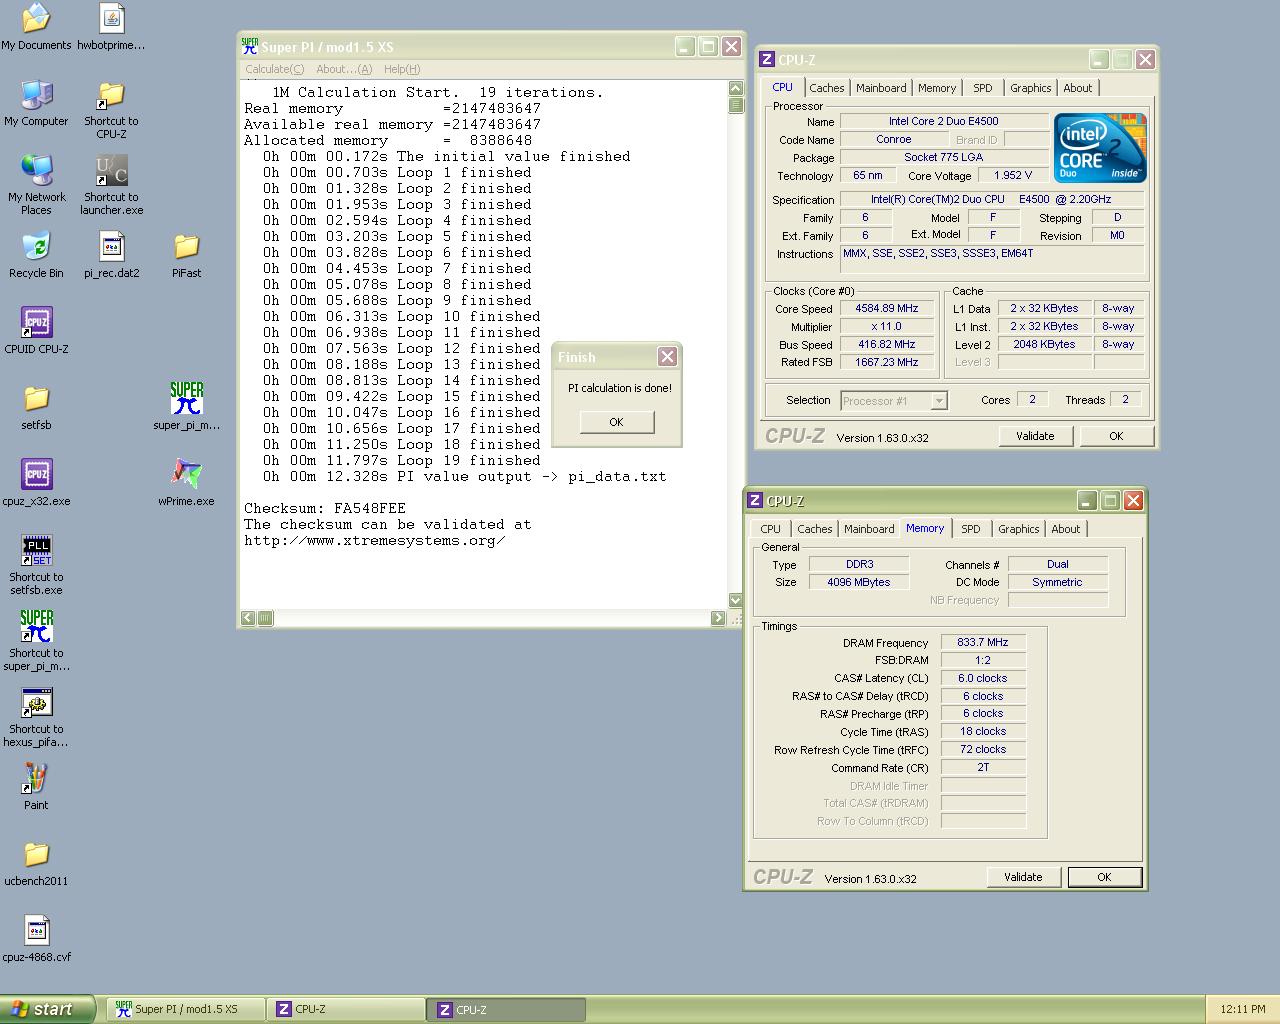This screenshot has height=1024, width=1280.
Task: Launch wPrime.exe desktop icon
Action: pyautogui.click(x=186, y=483)
